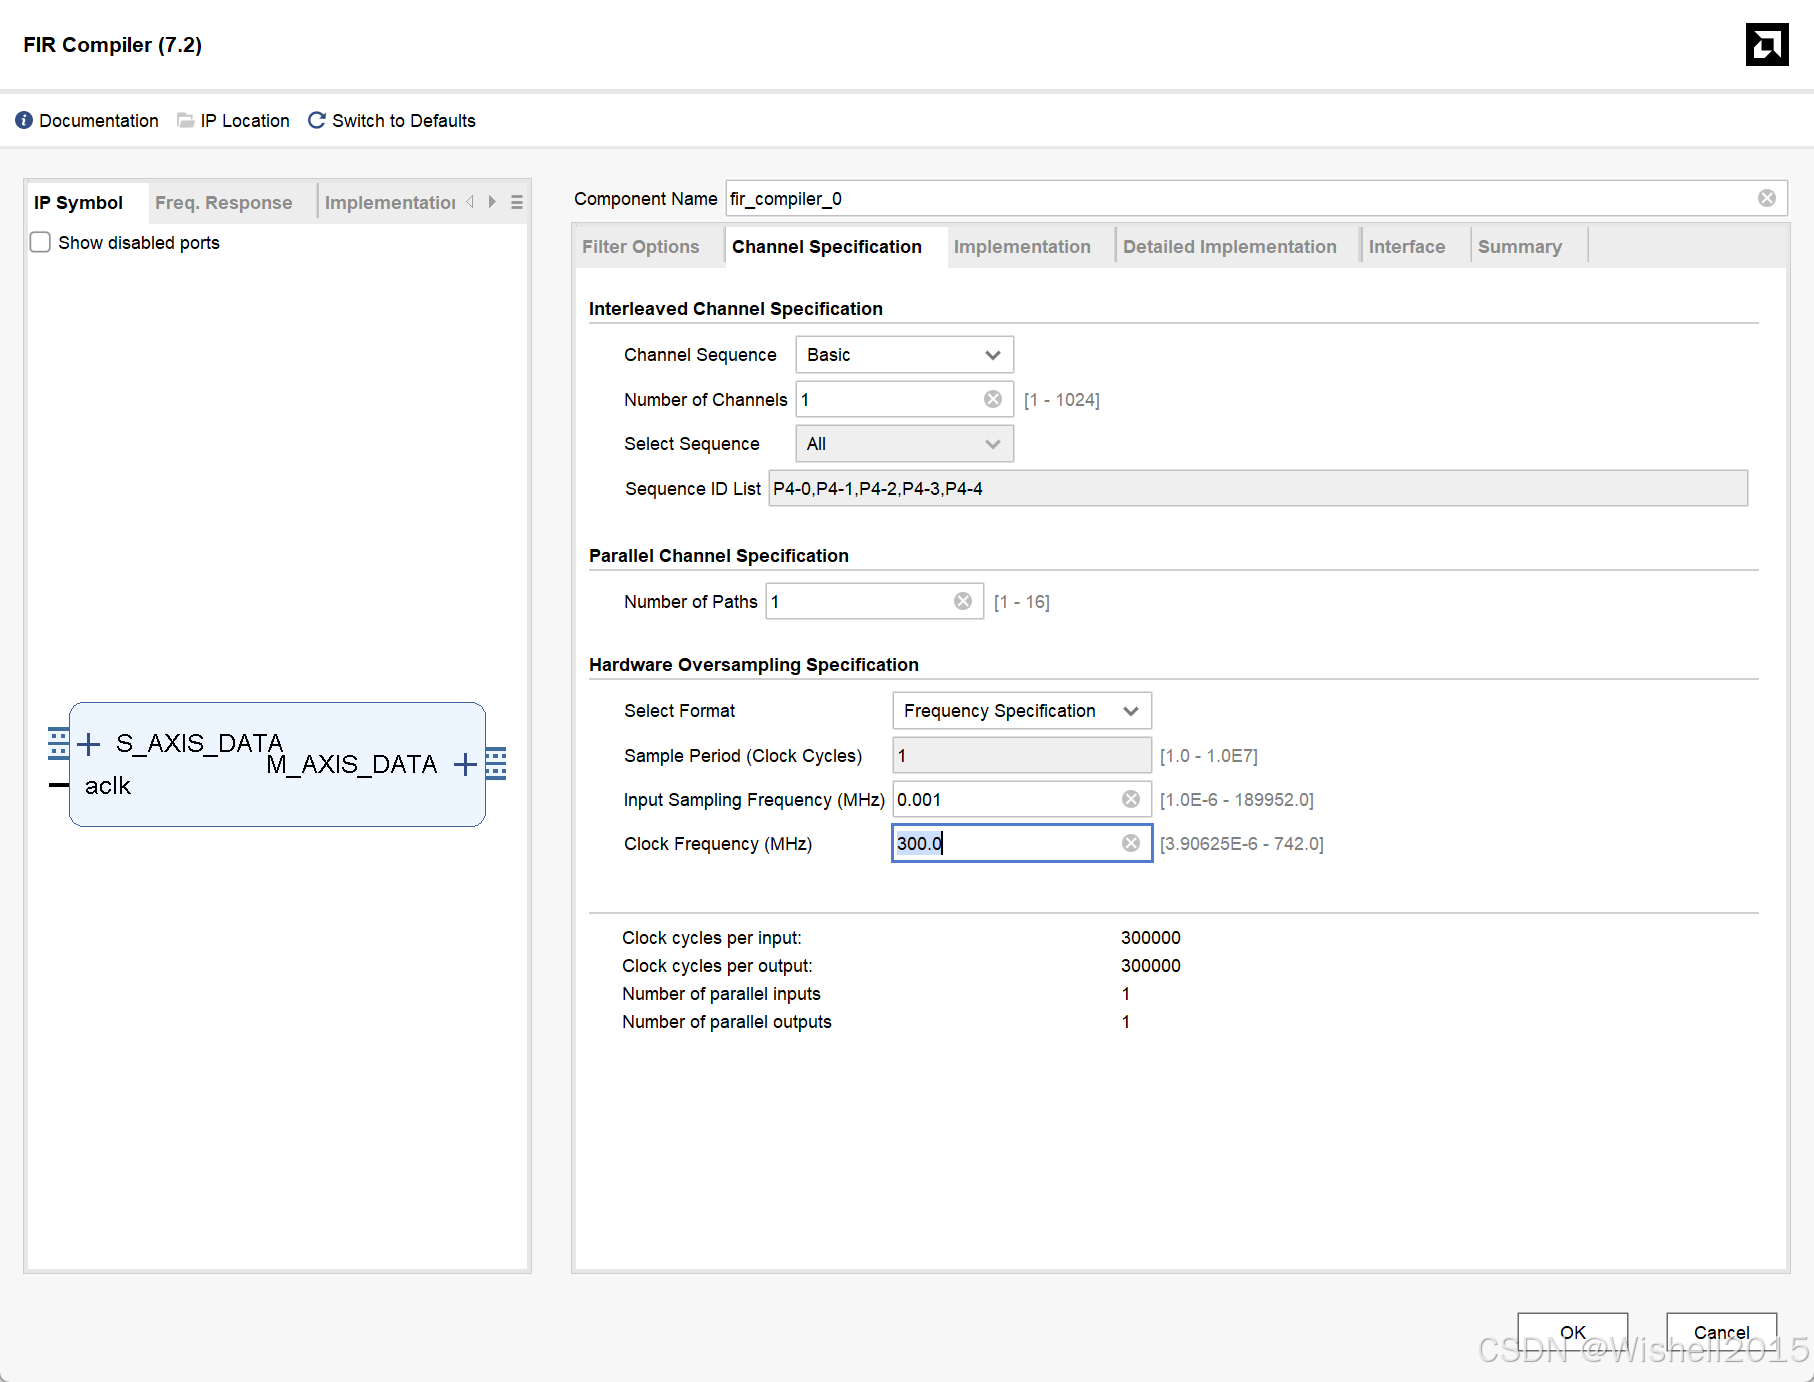Open the right-panel Implementation tab
Image resolution: width=1814 pixels, height=1382 pixels.
(x=1022, y=247)
